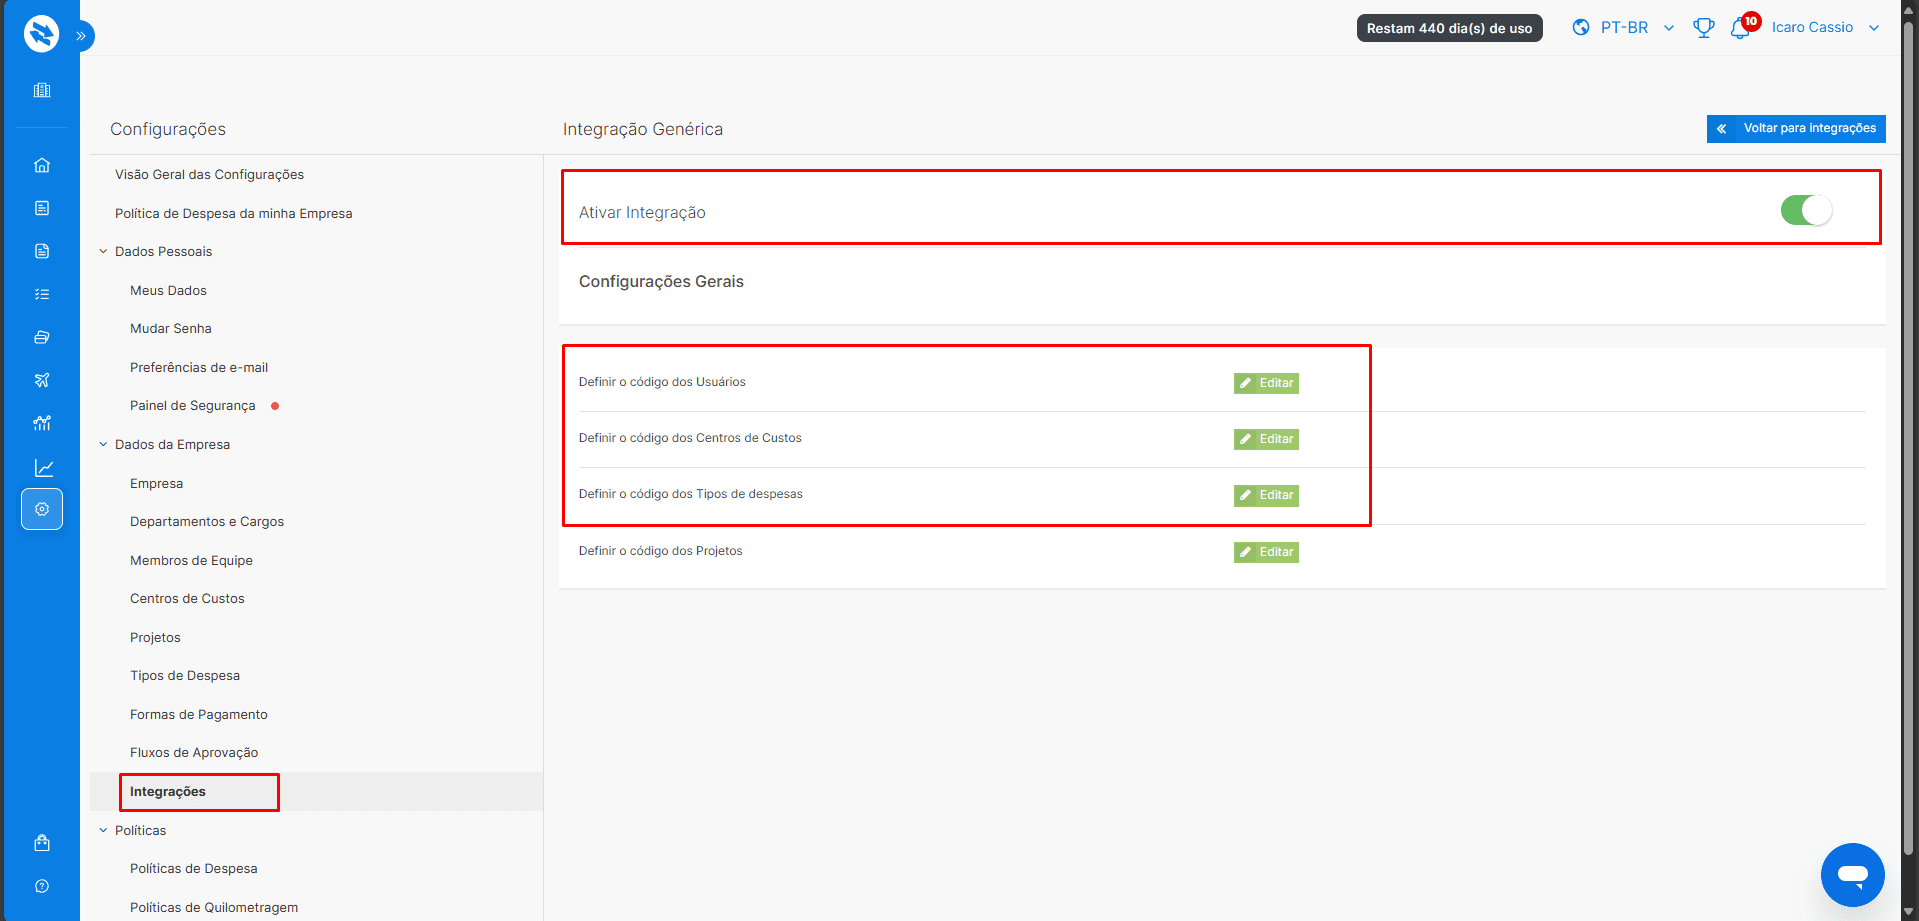Open the document reports icon in the sidebar
Viewport: 1919px width, 921px height.
point(42,251)
